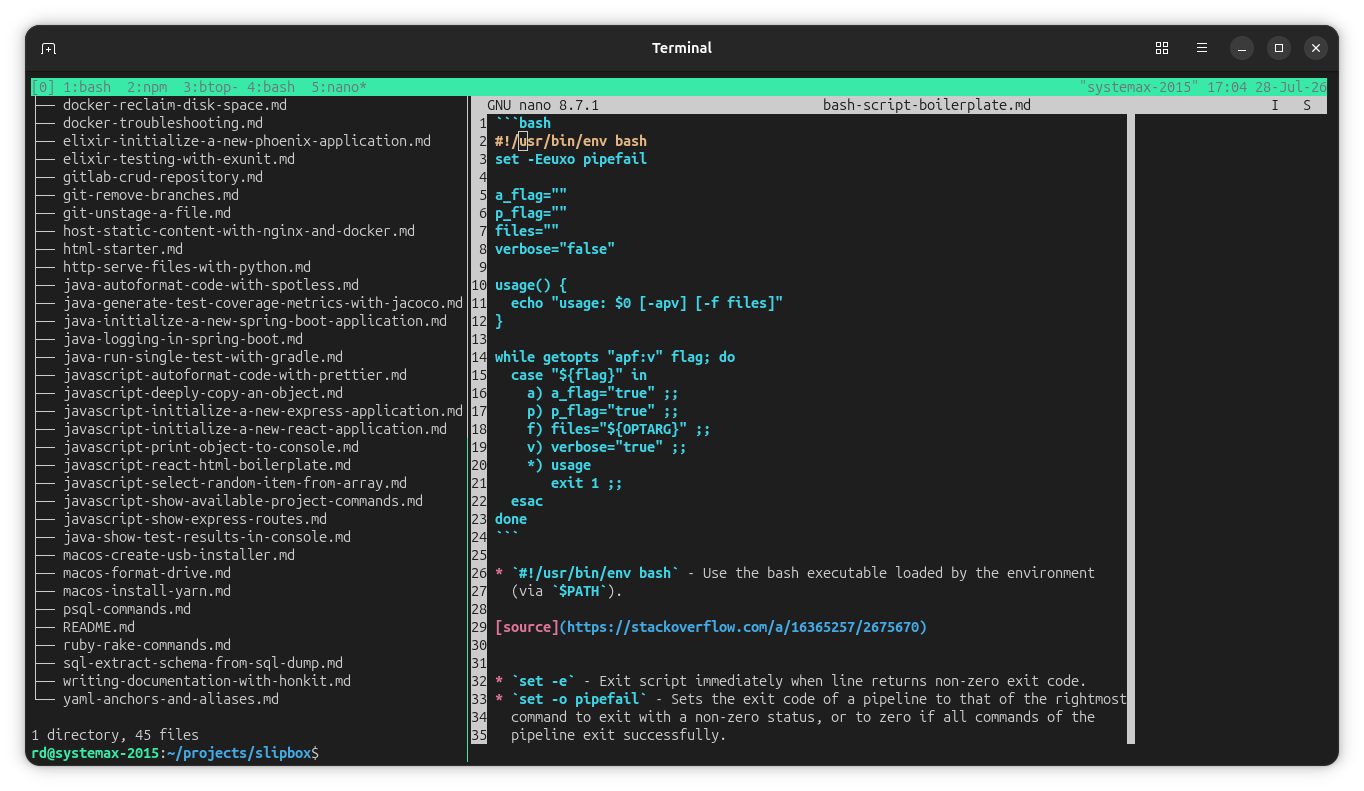Place cursor on 'set -Eeuxo pipefail' line
Image resolution: width=1364 pixels, height=791 pixels.
click(571, 159)
